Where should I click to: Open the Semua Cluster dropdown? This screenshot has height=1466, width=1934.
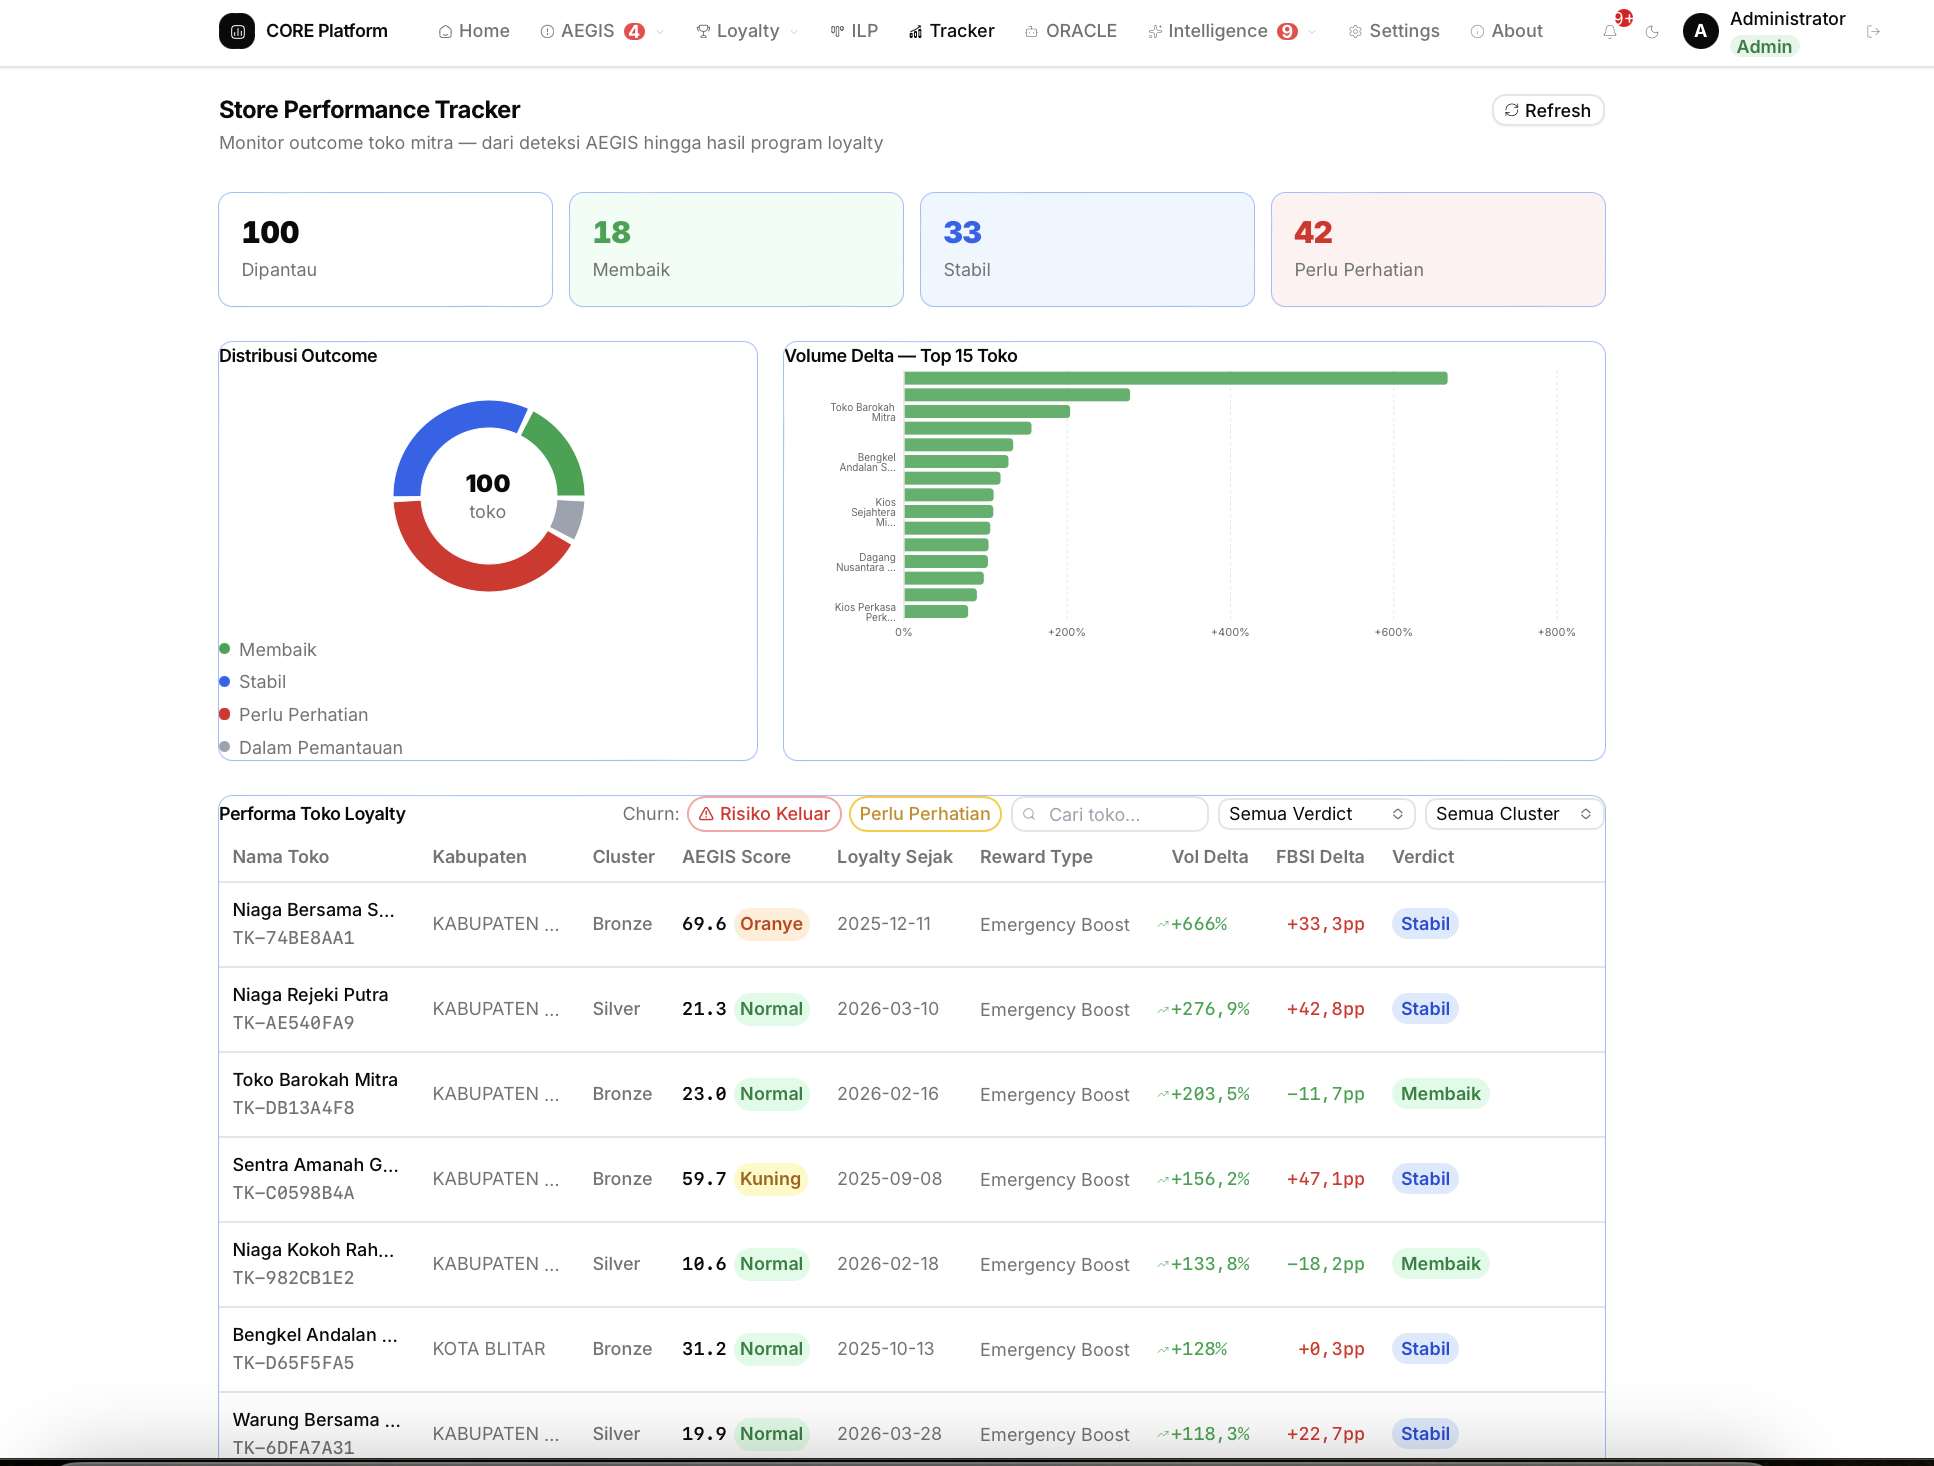point(1514,814)
